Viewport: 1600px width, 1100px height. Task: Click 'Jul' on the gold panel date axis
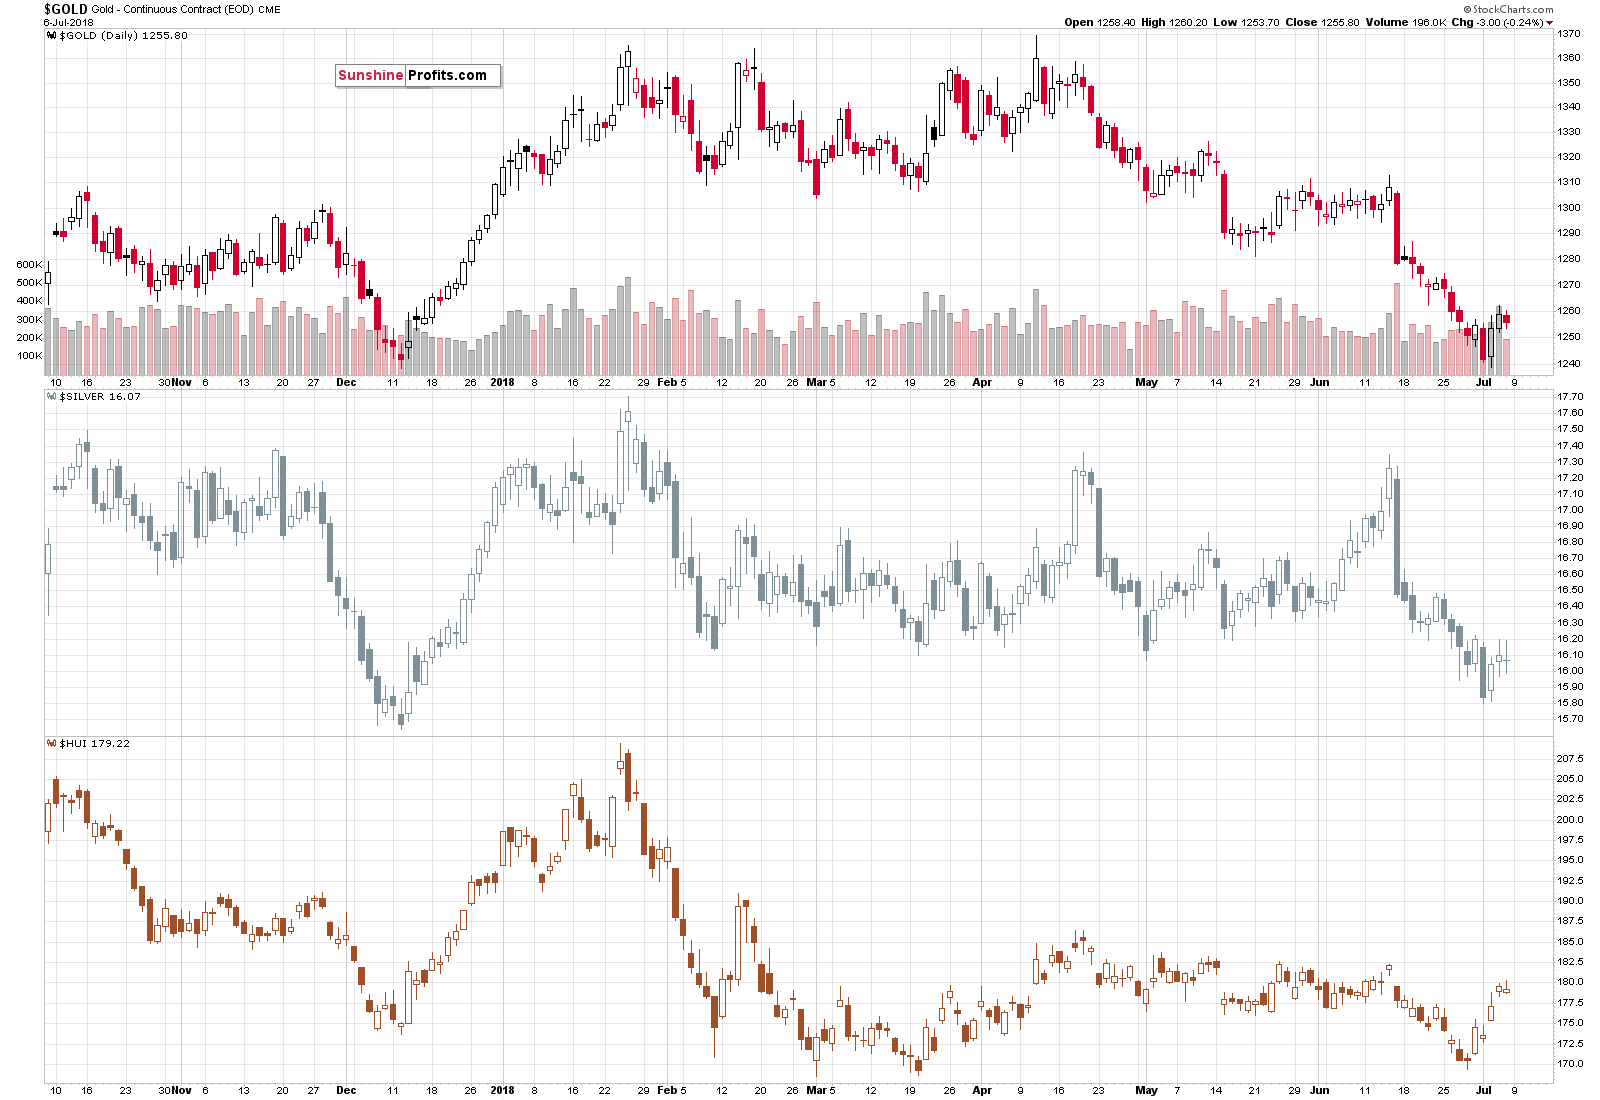pos(1484,382)
